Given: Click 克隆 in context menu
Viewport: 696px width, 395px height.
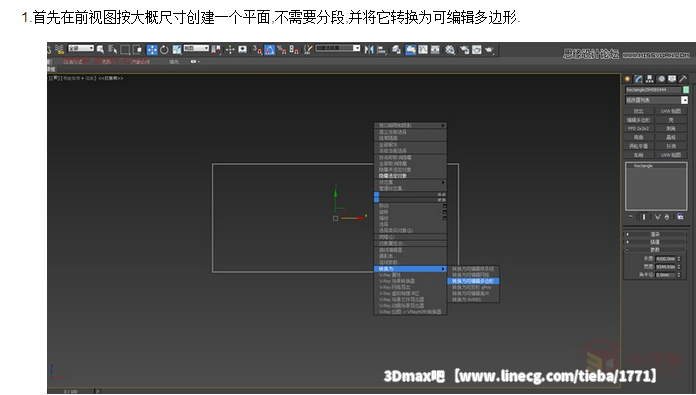Looking at the screenshot, I should pos(410,237).
